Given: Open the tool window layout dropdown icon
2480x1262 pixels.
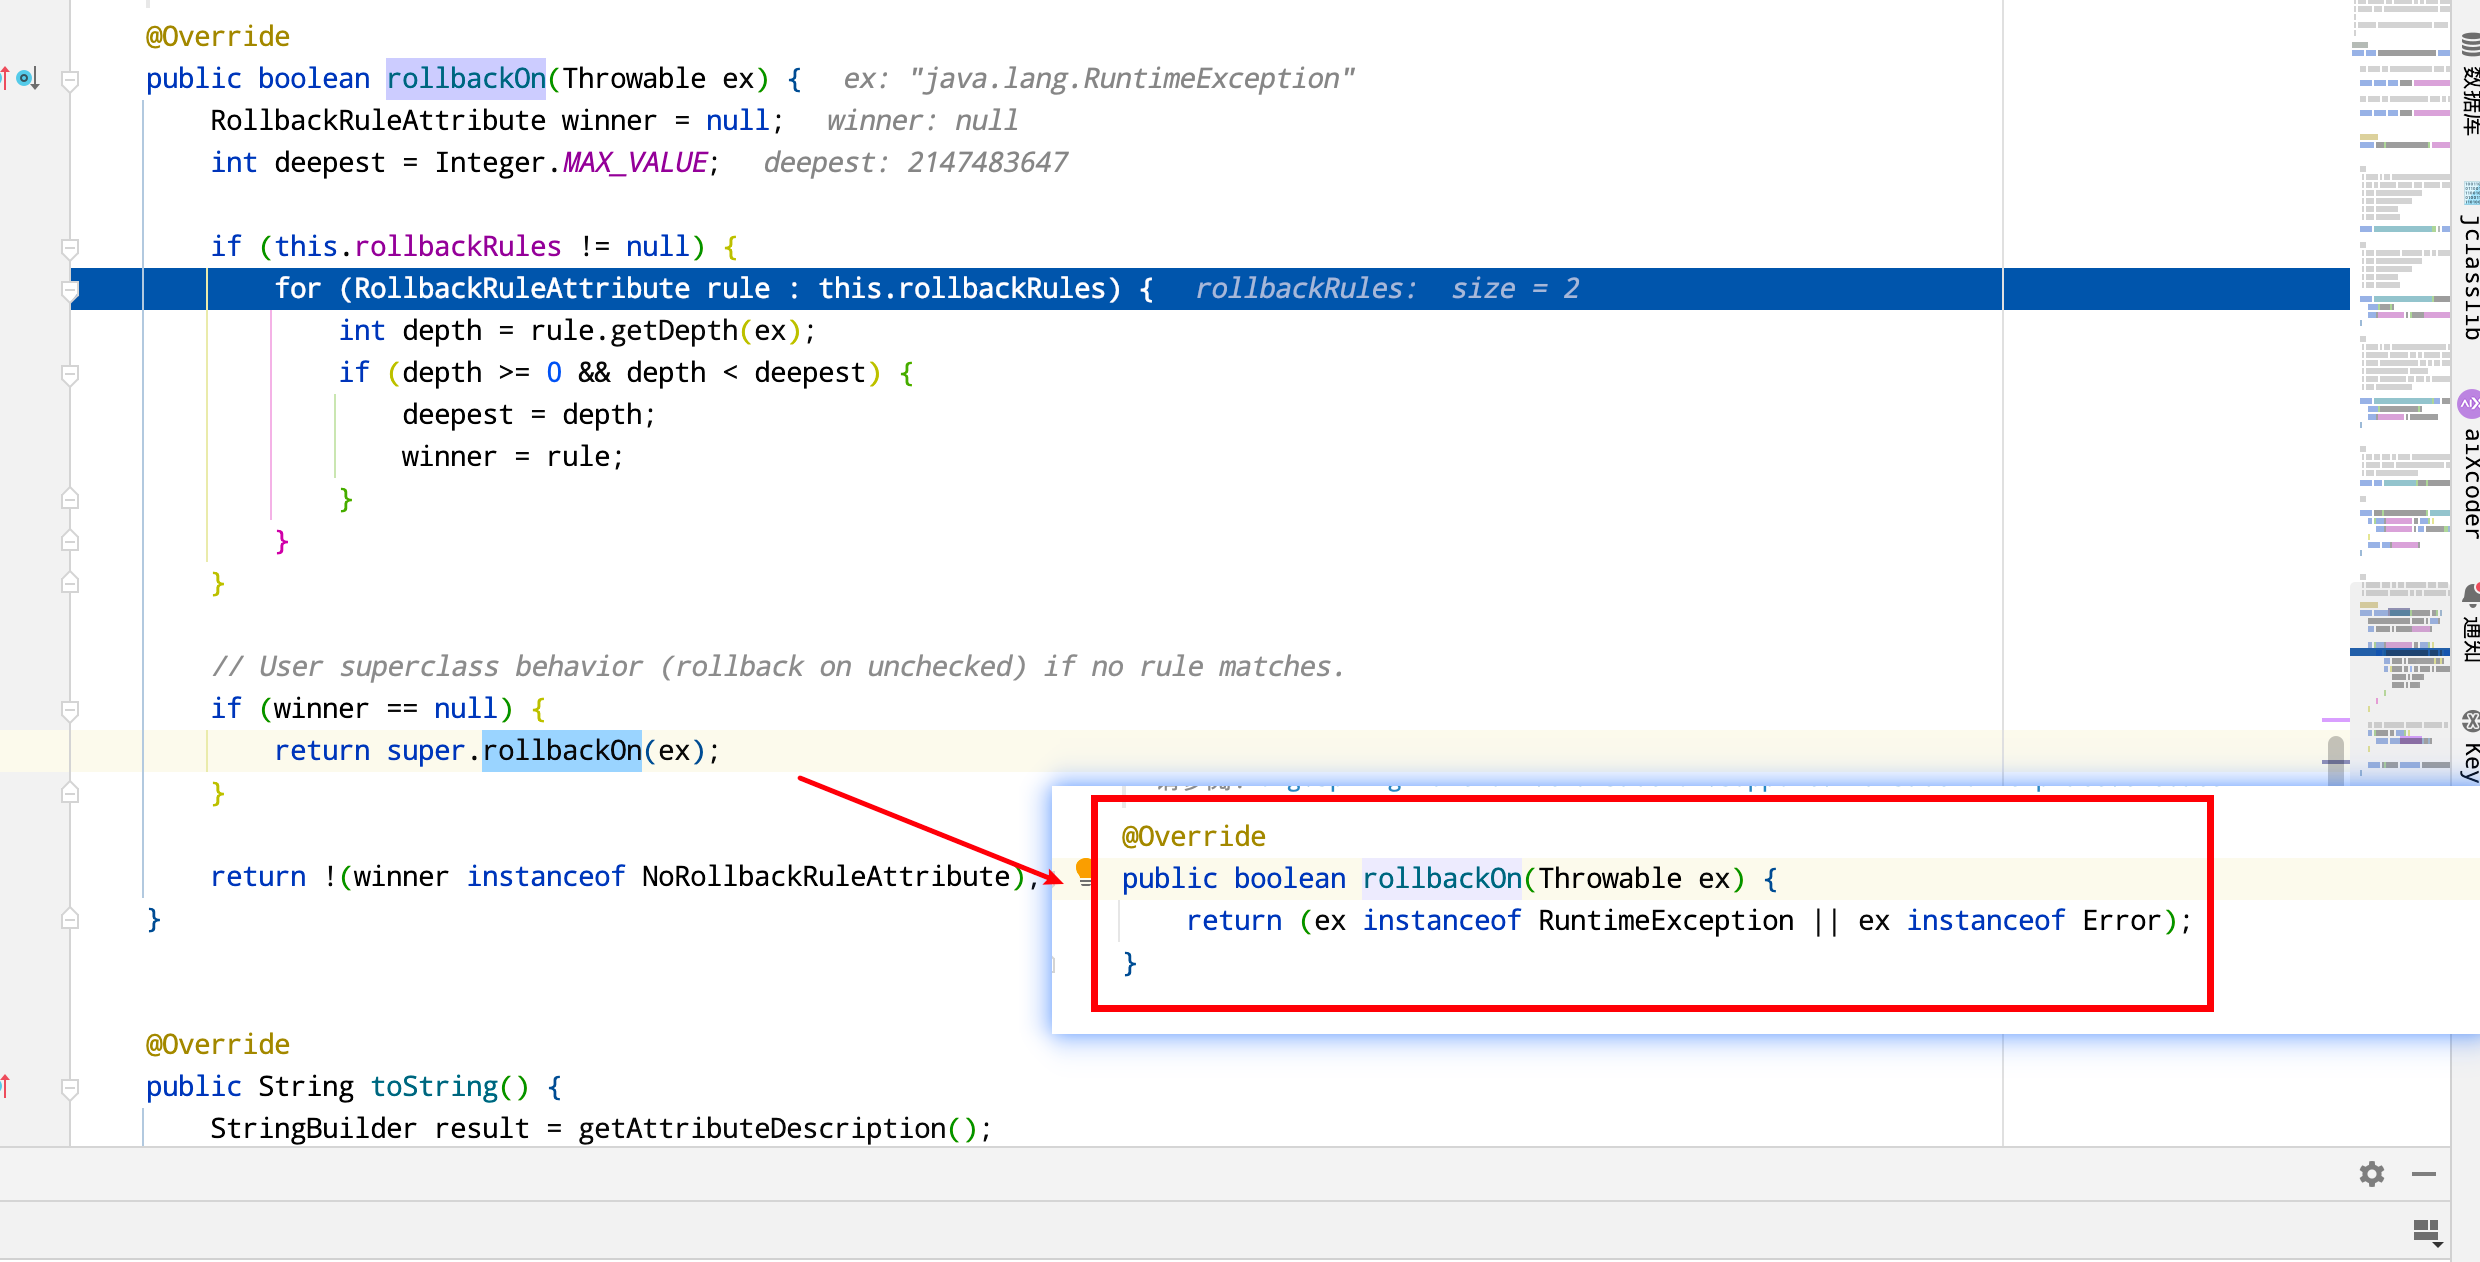Looking at the screenshot, I should click(2427, 1232).
